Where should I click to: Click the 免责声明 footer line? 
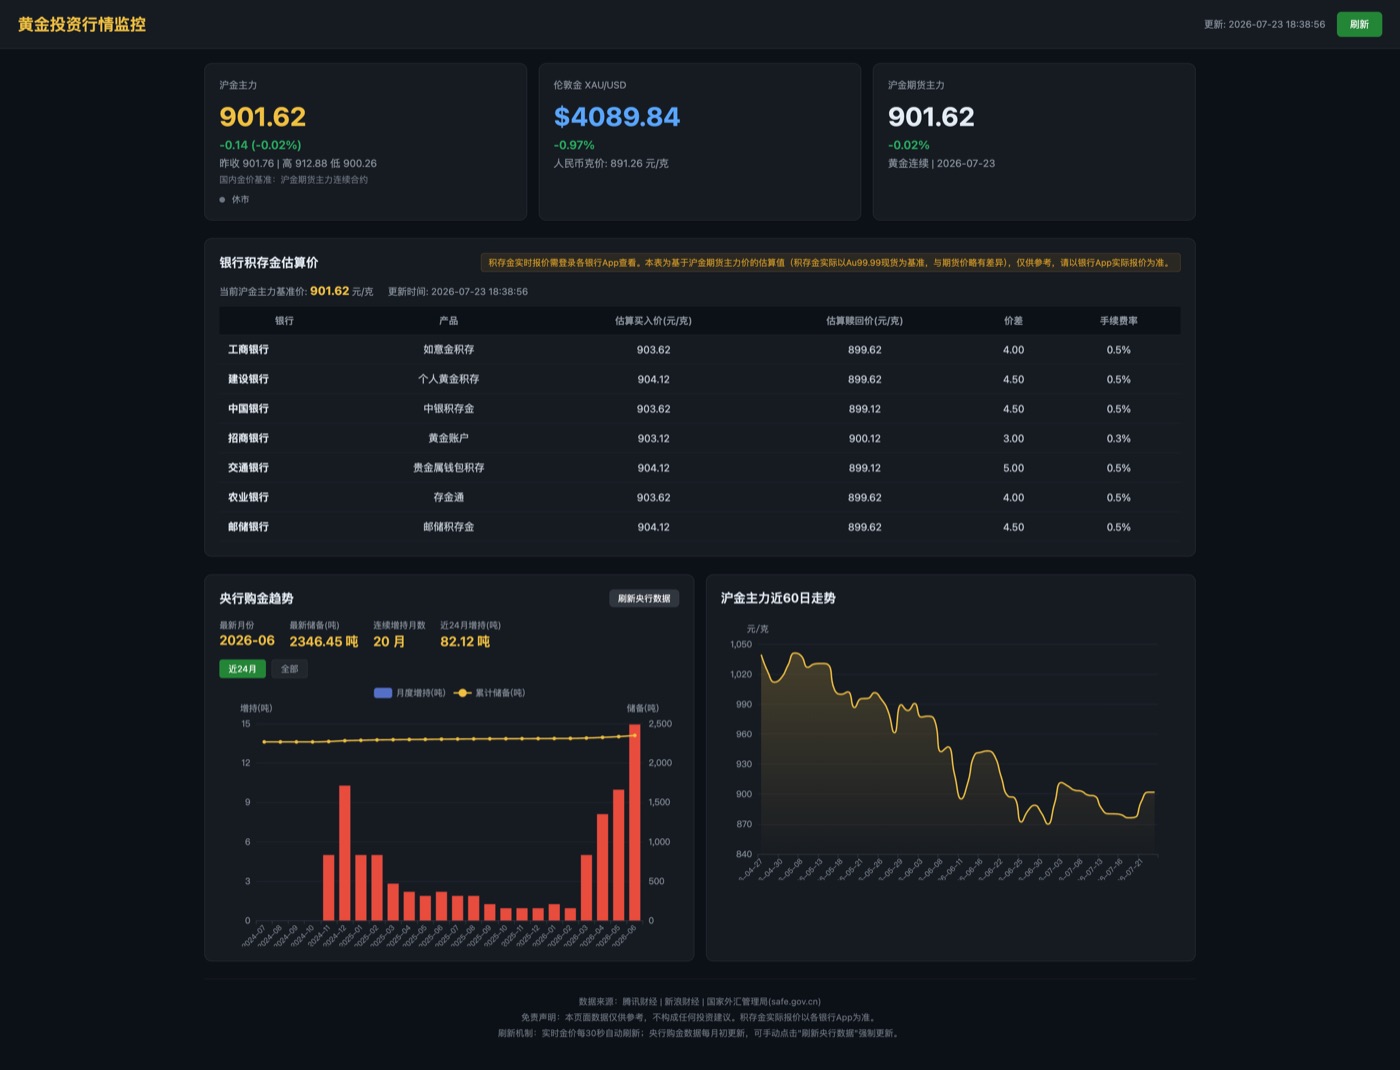699,1017
